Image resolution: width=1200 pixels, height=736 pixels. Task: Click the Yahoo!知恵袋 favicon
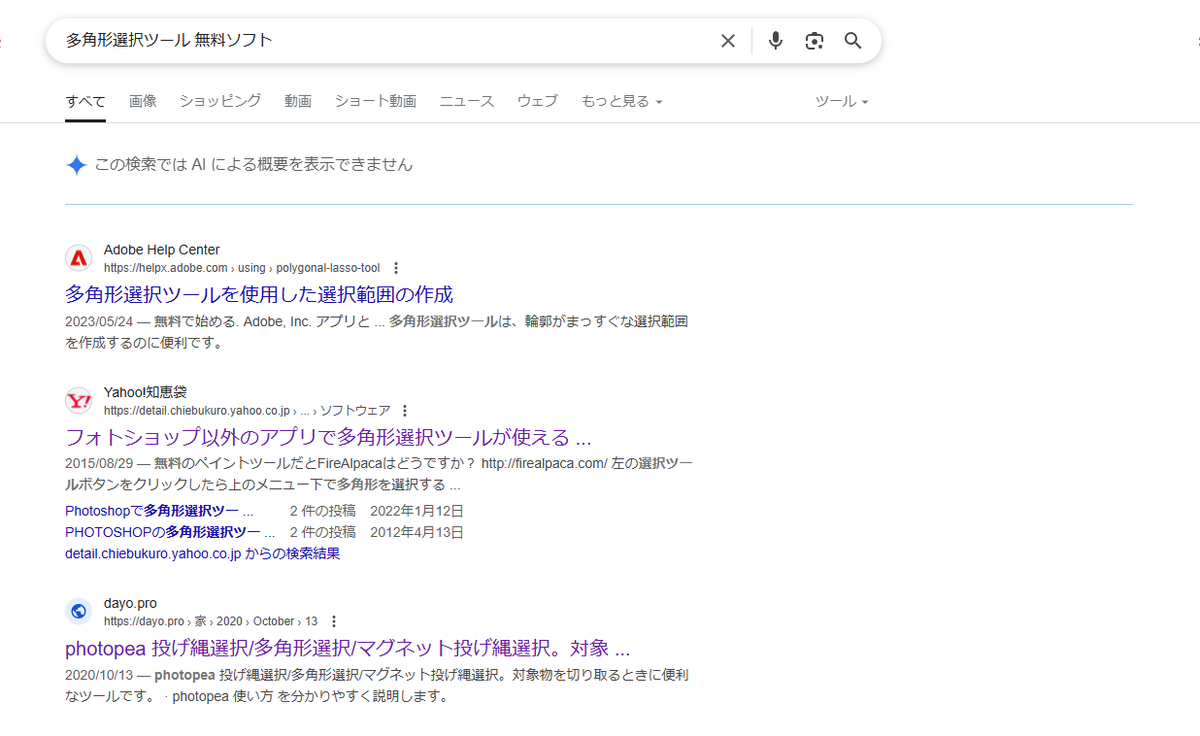tap(79, 401)
